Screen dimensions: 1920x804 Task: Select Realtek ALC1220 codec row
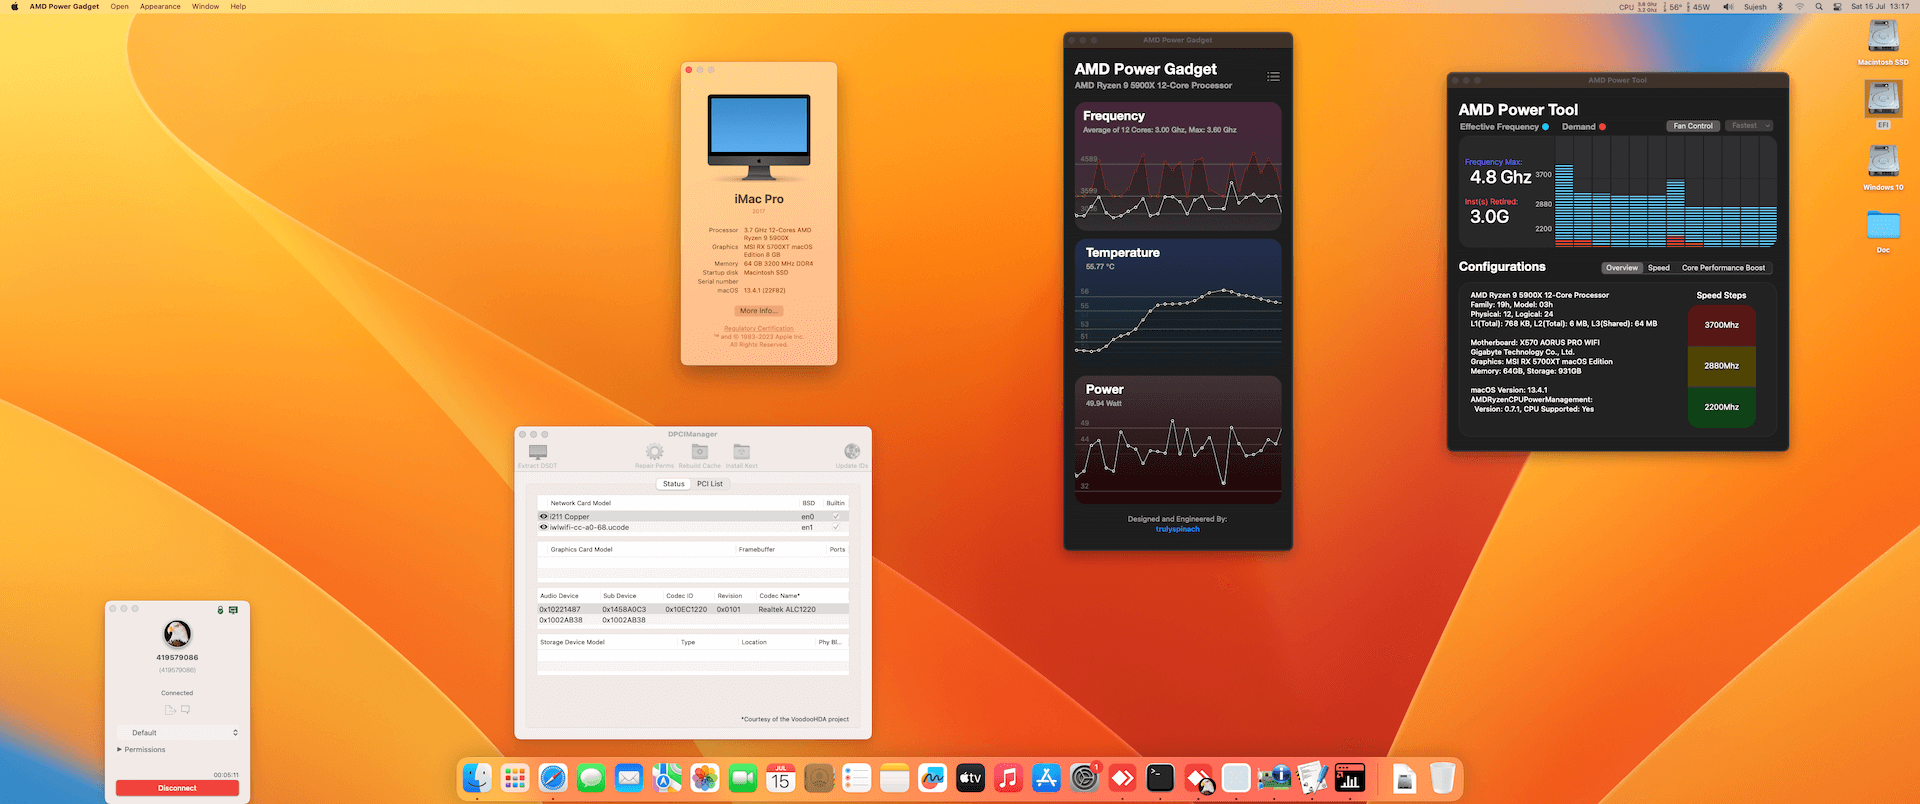point(693,609)
